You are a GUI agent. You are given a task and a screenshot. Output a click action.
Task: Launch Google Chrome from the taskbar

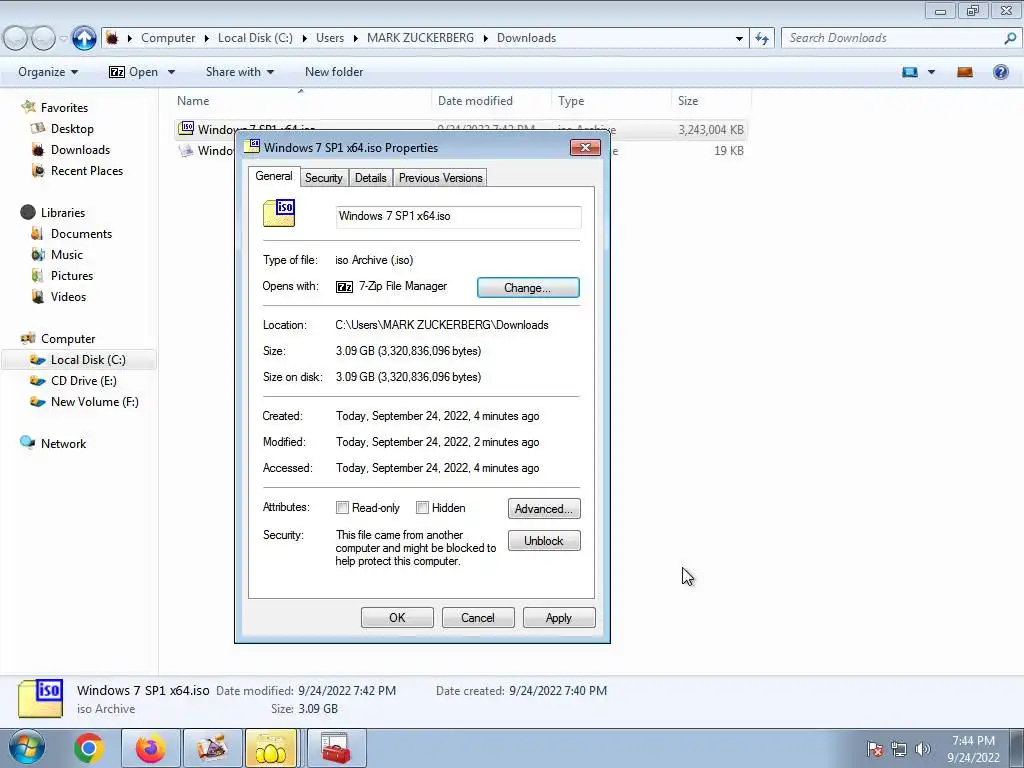[x=89, y=748]
